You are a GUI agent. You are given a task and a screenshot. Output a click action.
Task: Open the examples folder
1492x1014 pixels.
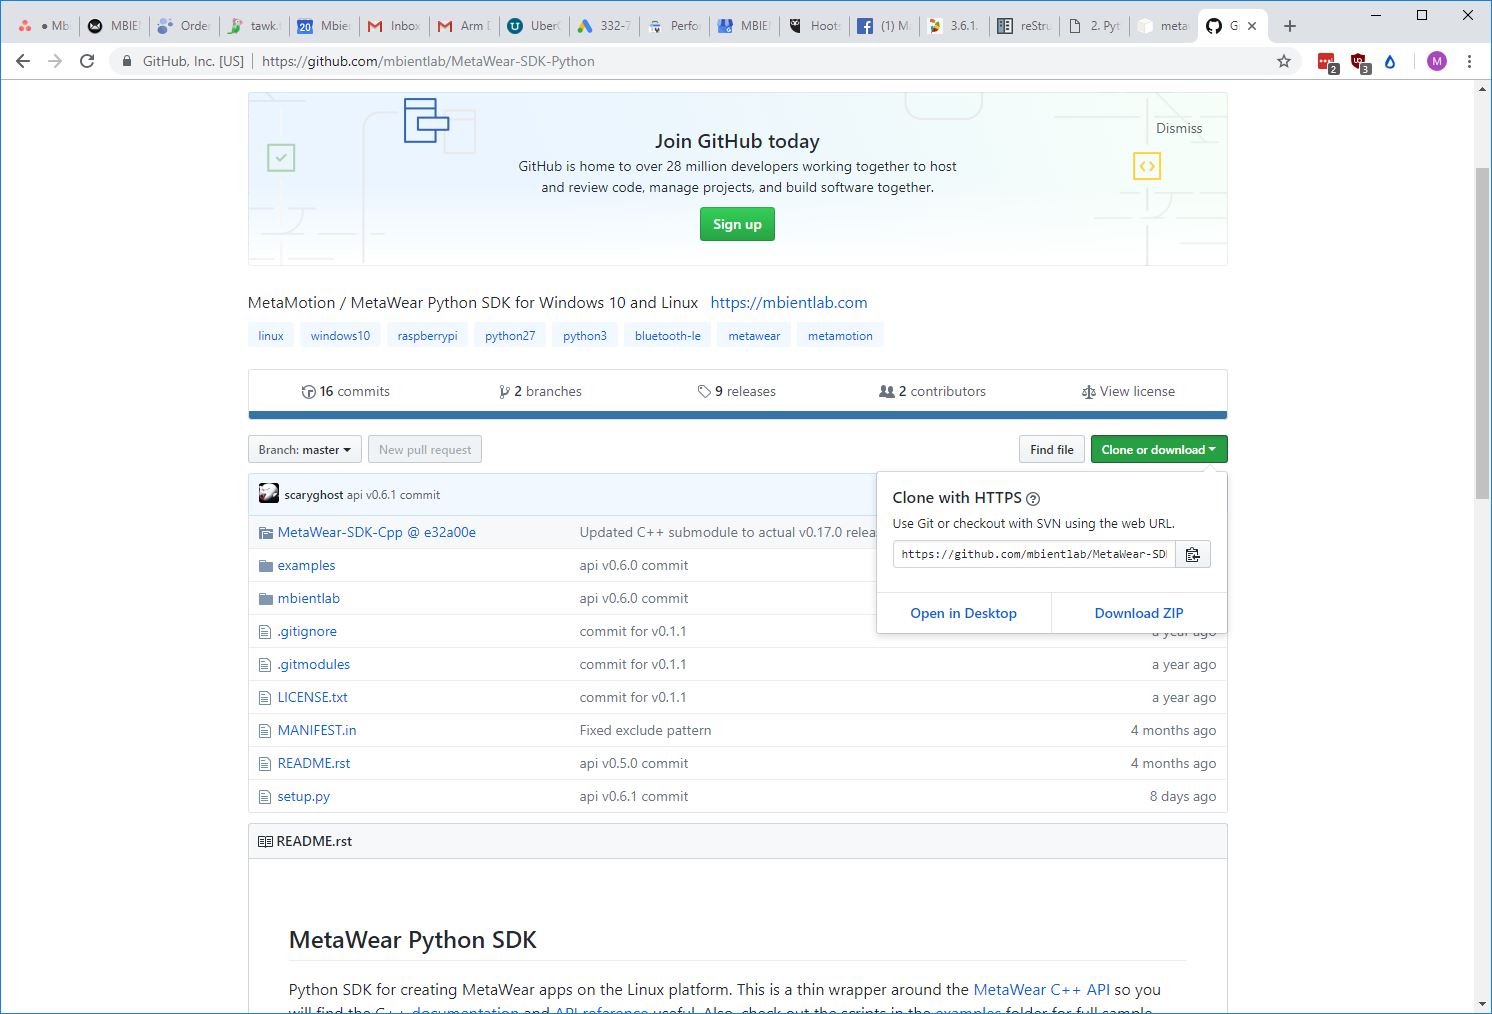306,565
